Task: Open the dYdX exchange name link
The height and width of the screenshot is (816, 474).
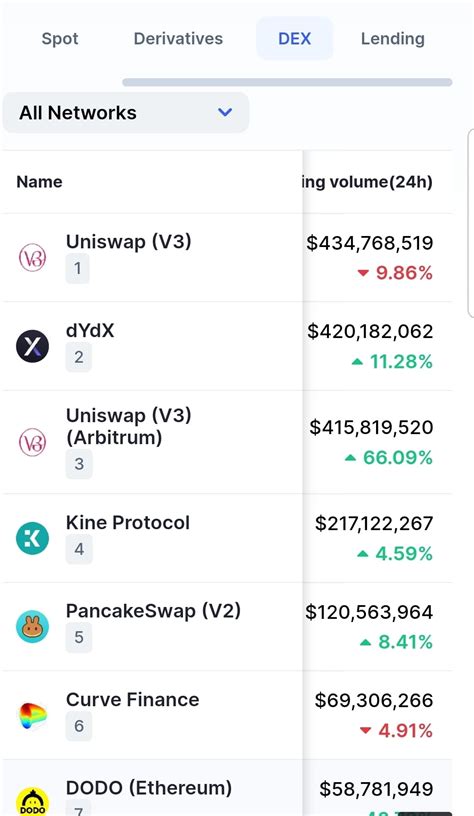Action: click(x=90, y=330)
